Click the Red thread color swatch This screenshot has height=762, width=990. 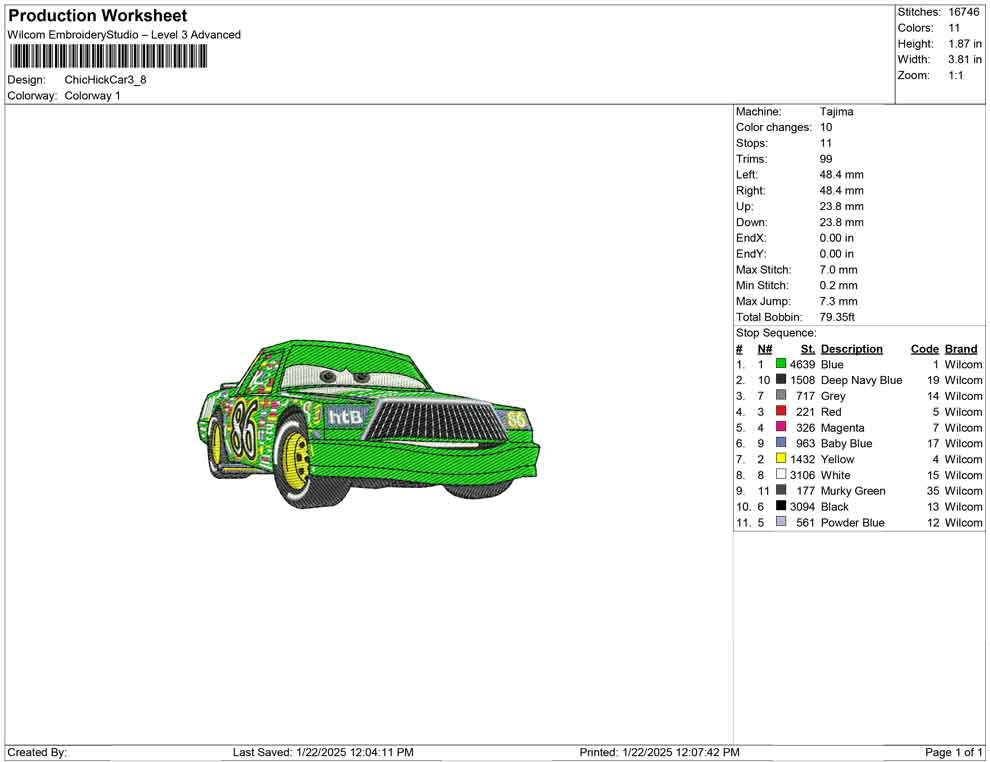781,411
